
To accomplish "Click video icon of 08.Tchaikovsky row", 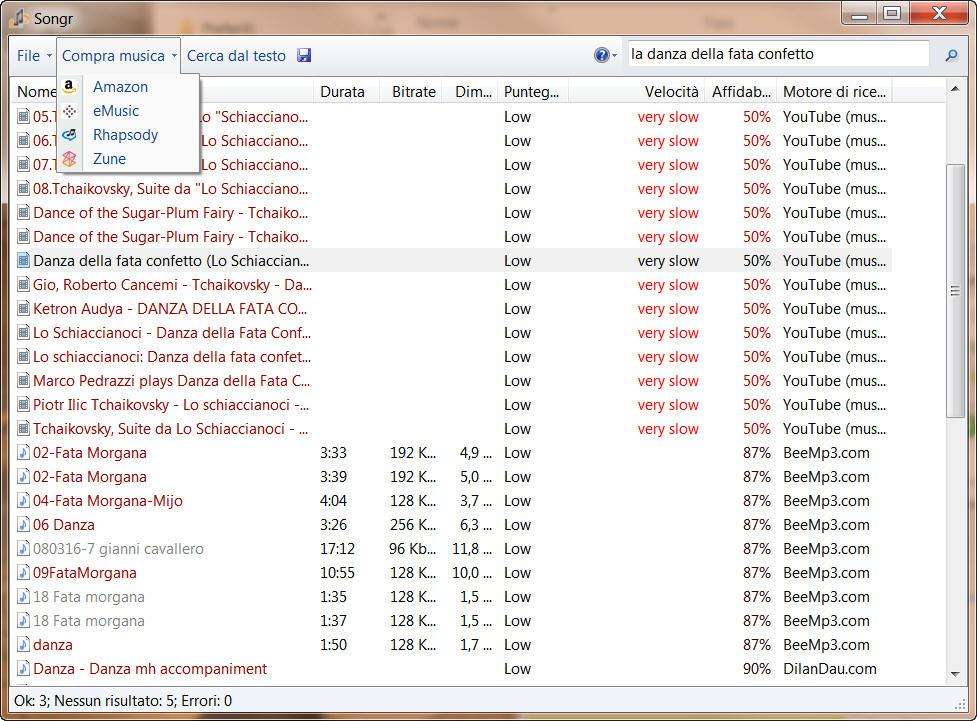I will [23, 188].
